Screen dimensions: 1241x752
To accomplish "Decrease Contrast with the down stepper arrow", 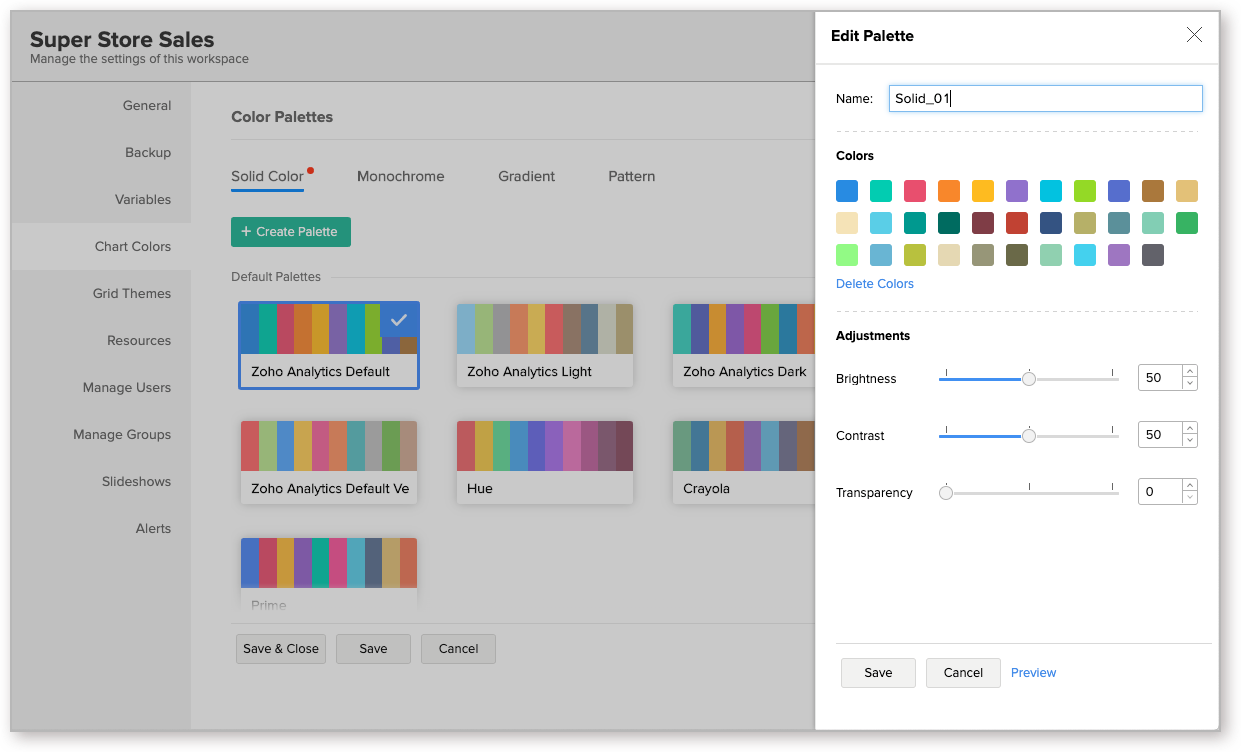I will 1189,441.
